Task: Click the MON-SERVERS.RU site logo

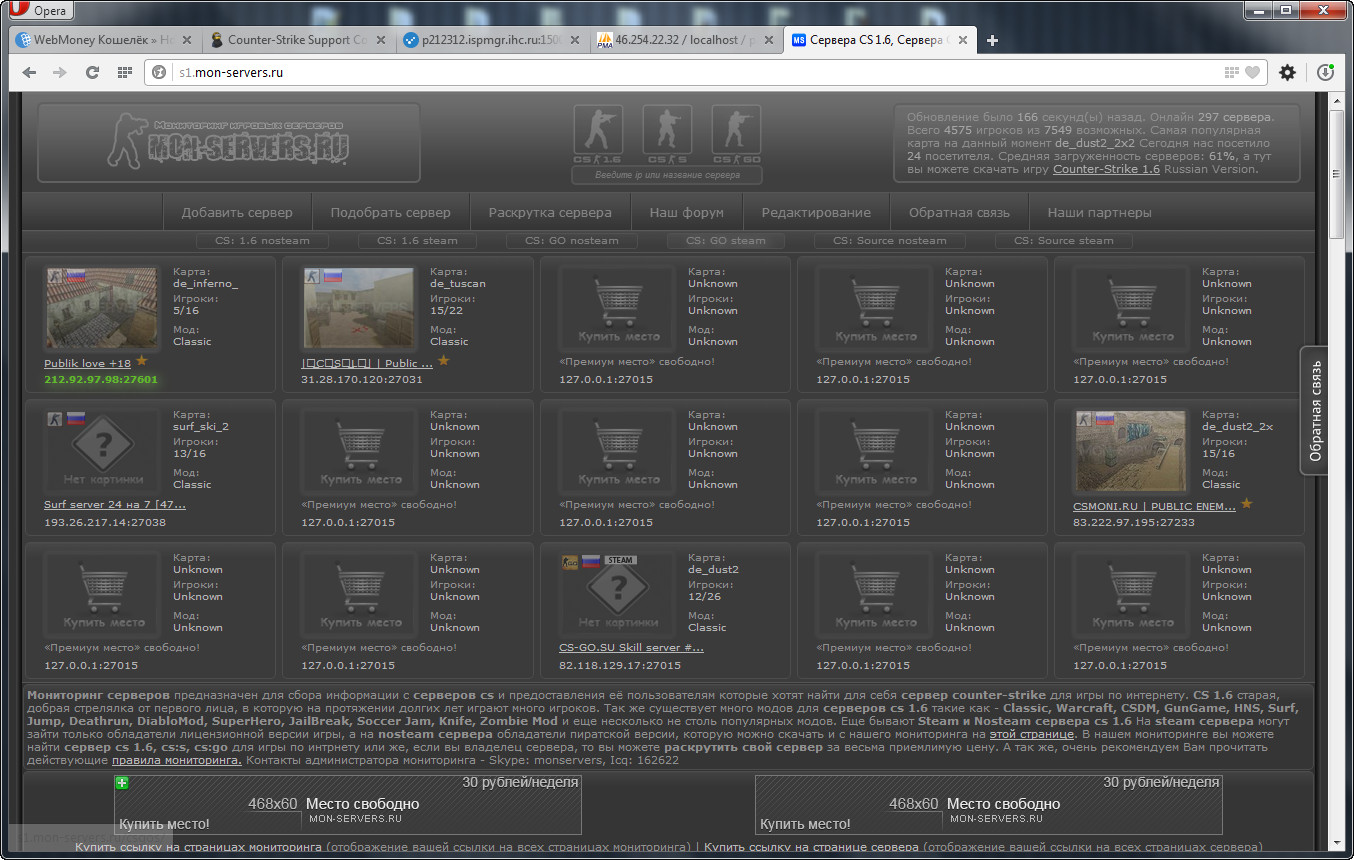Action: (228, 142)
